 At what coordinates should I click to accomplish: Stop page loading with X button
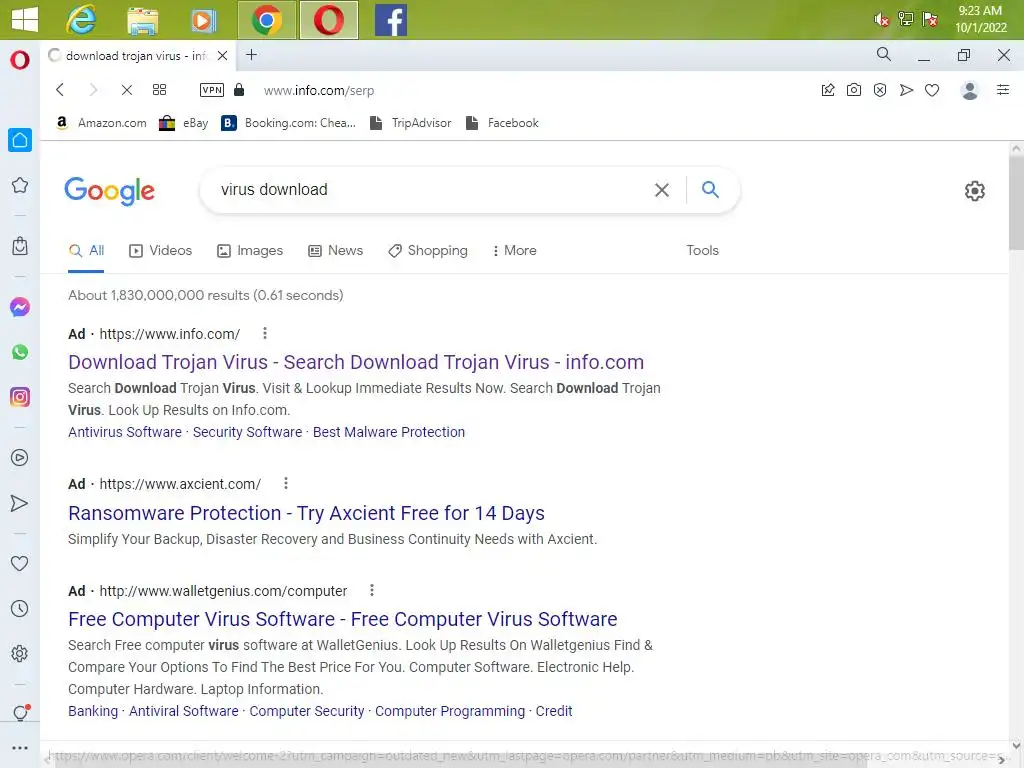127,90
